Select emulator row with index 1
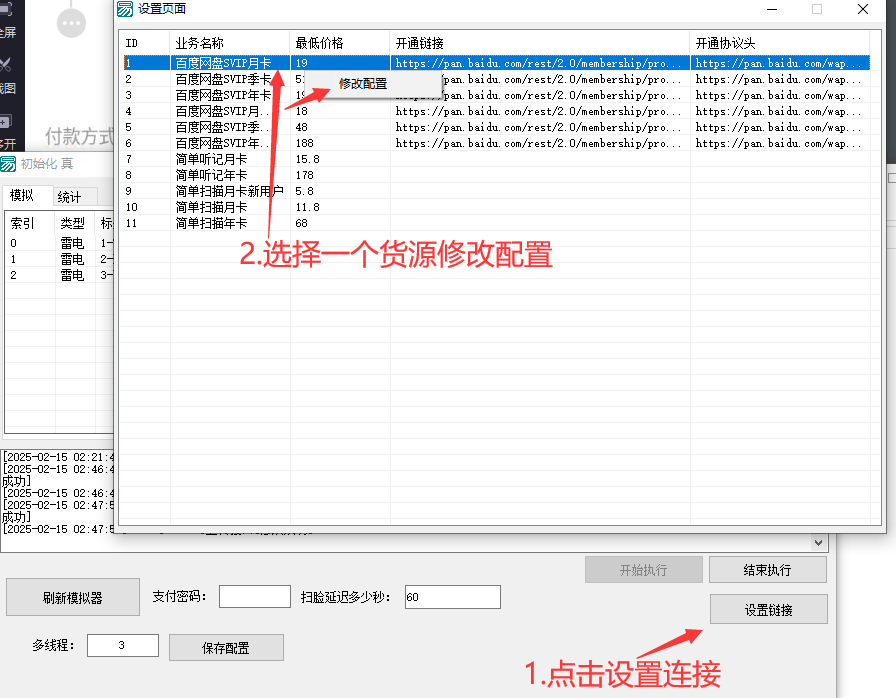This screenshot has width=896, height=698. pos(59,259)
